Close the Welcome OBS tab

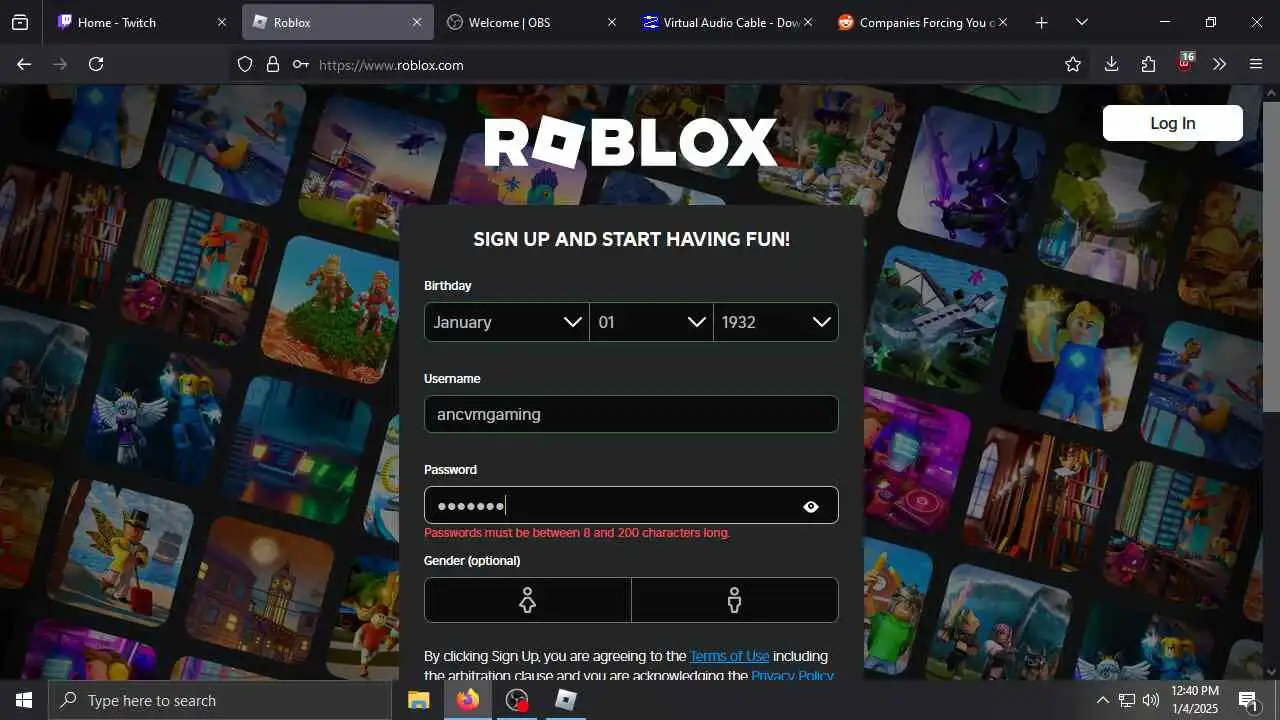click(612, 22)
